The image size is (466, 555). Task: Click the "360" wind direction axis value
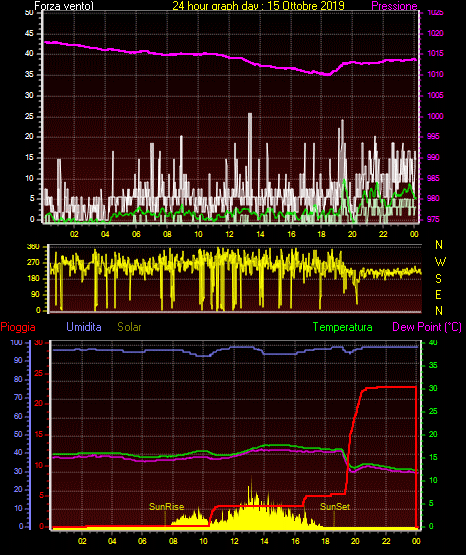click(x=33, y=247)
